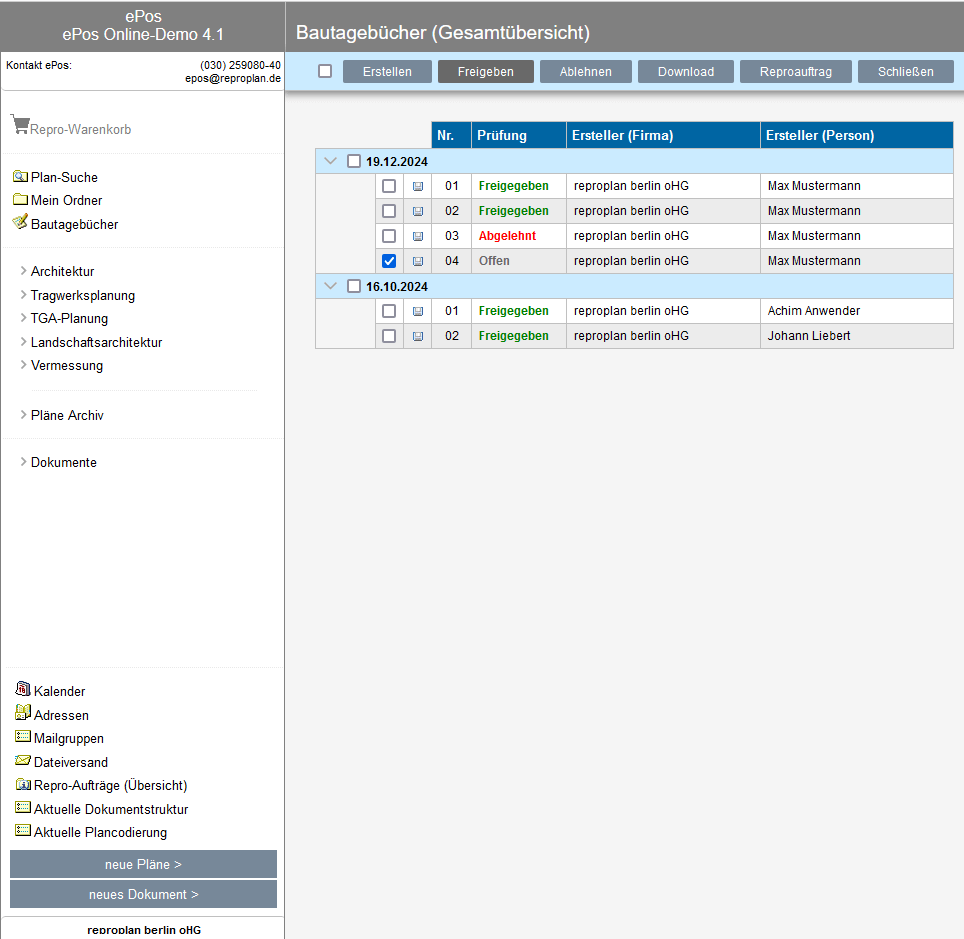964x939 pixels.
Task: Click save icon of Abgelehnt entry 03
Action: 418,236
